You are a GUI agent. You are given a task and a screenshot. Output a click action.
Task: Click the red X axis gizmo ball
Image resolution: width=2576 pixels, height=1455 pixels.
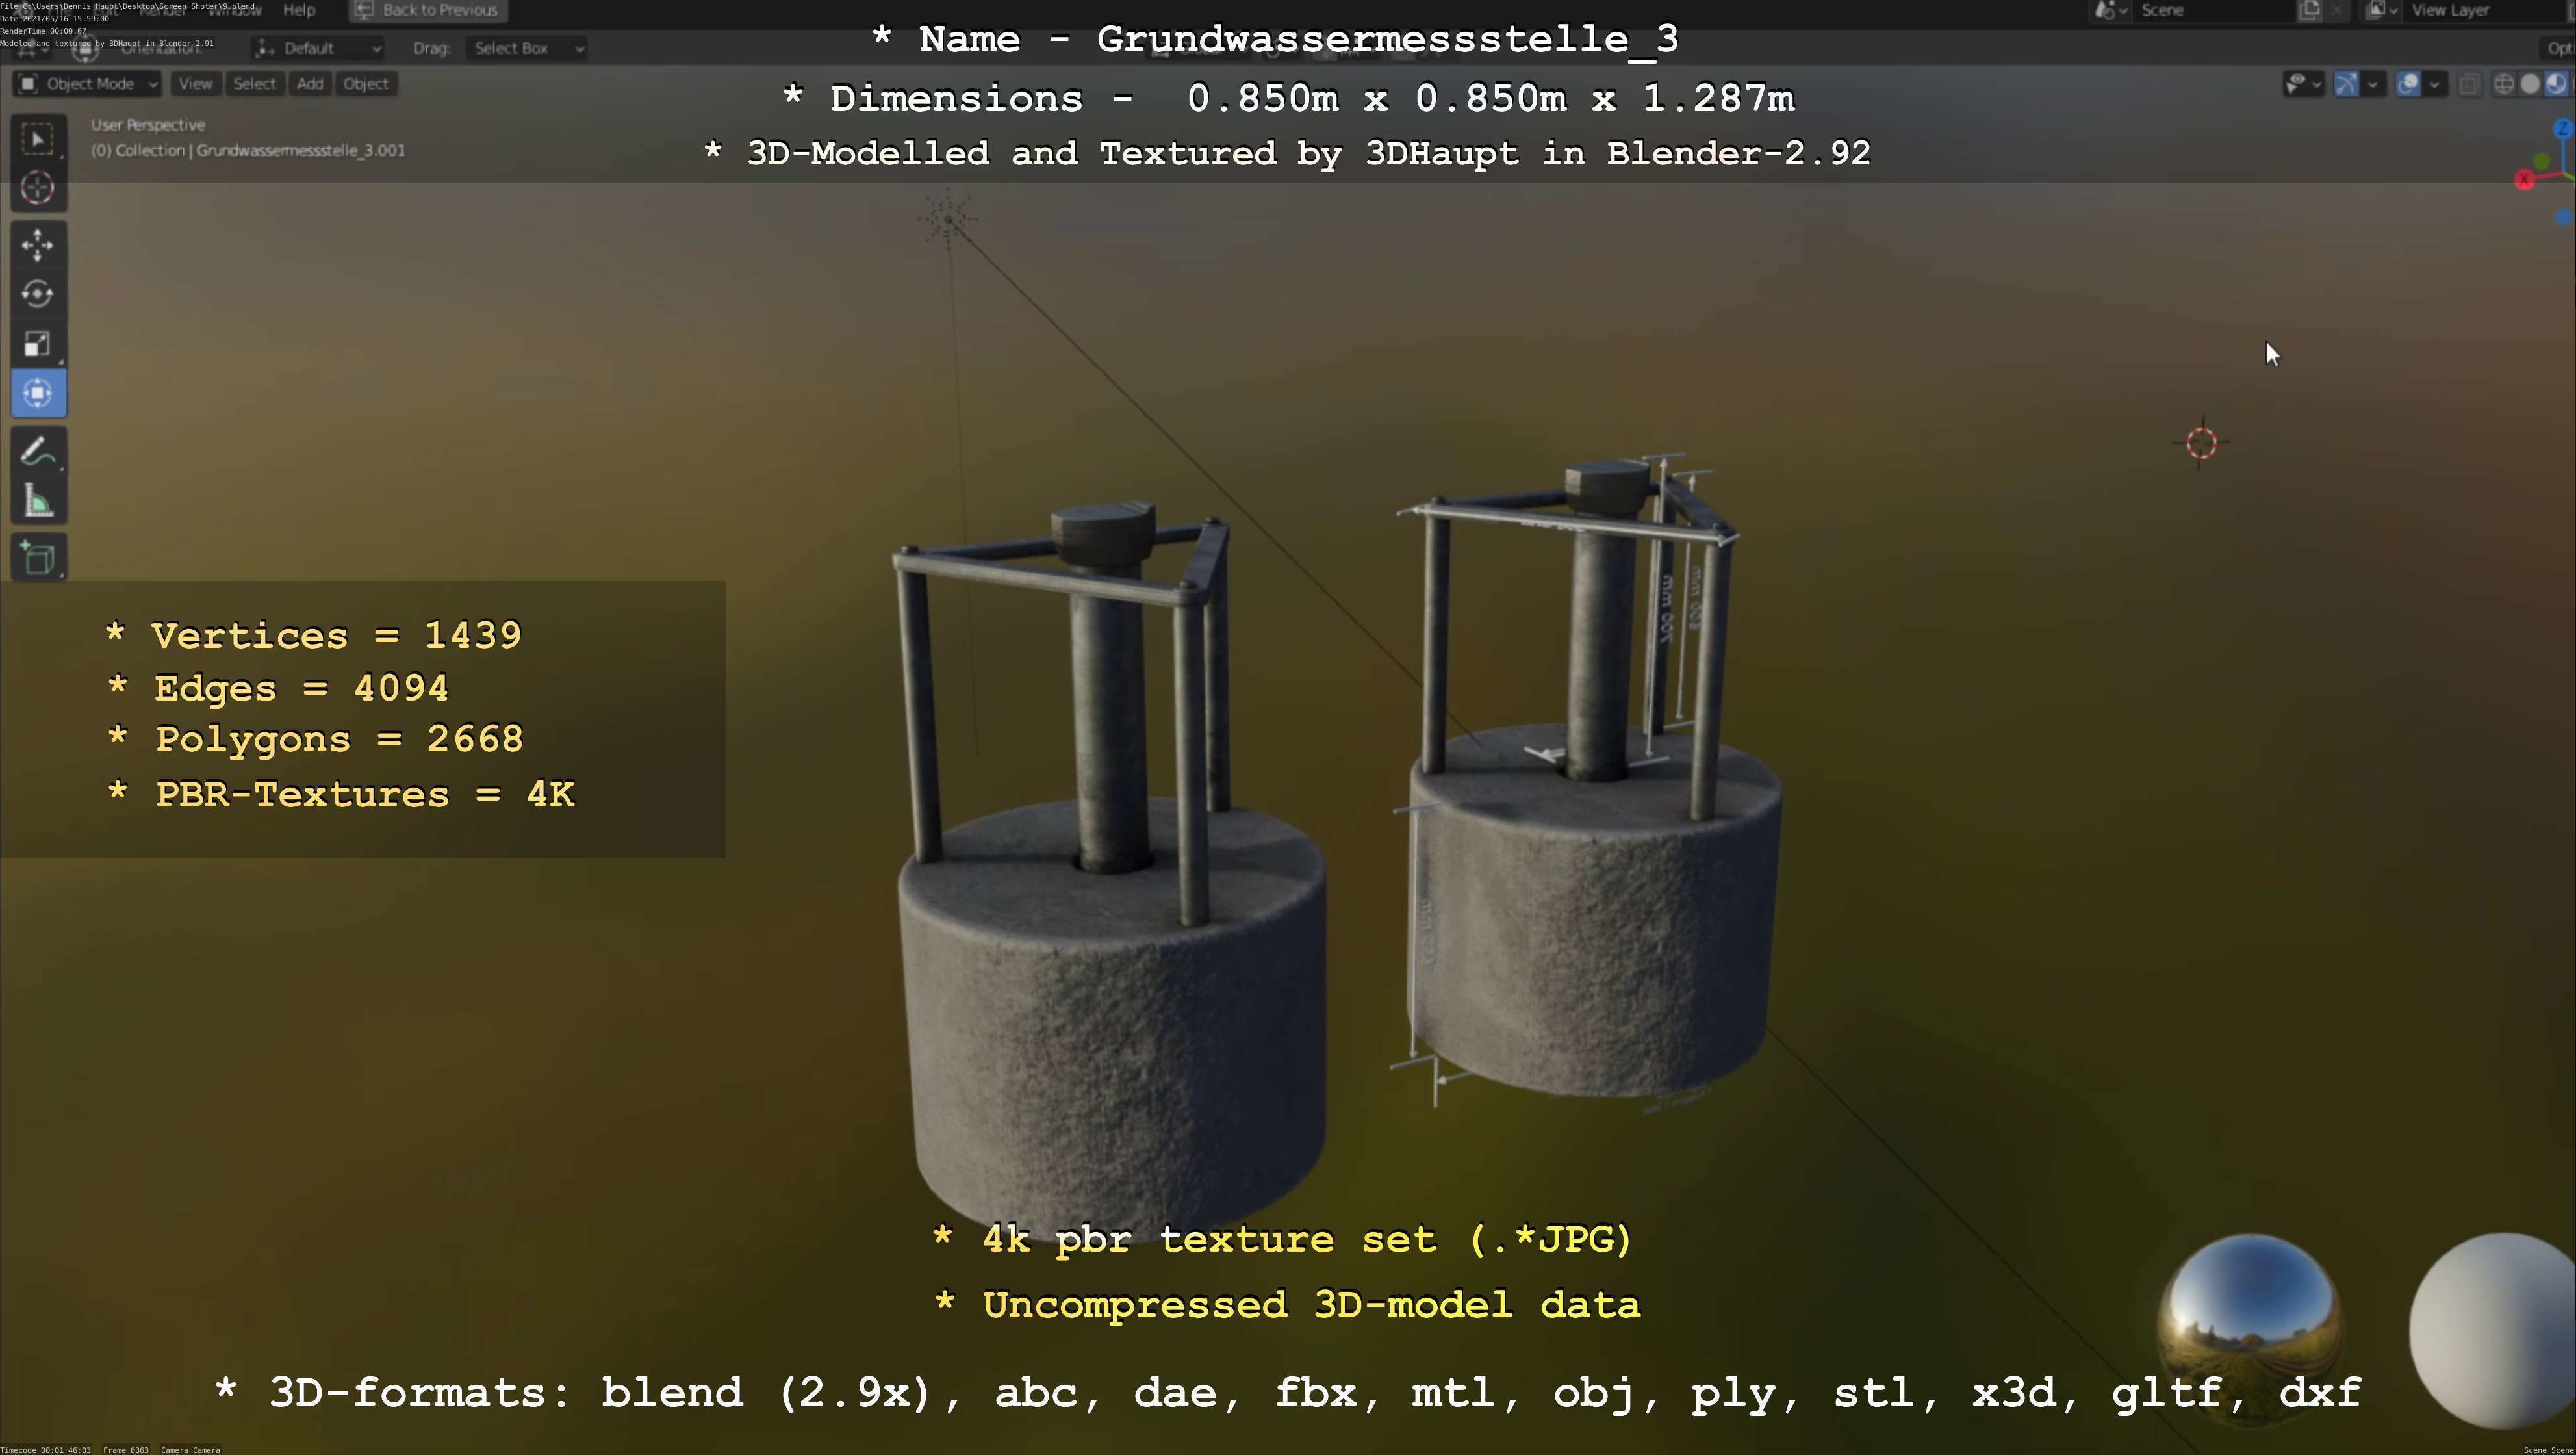pos(2524,180)
